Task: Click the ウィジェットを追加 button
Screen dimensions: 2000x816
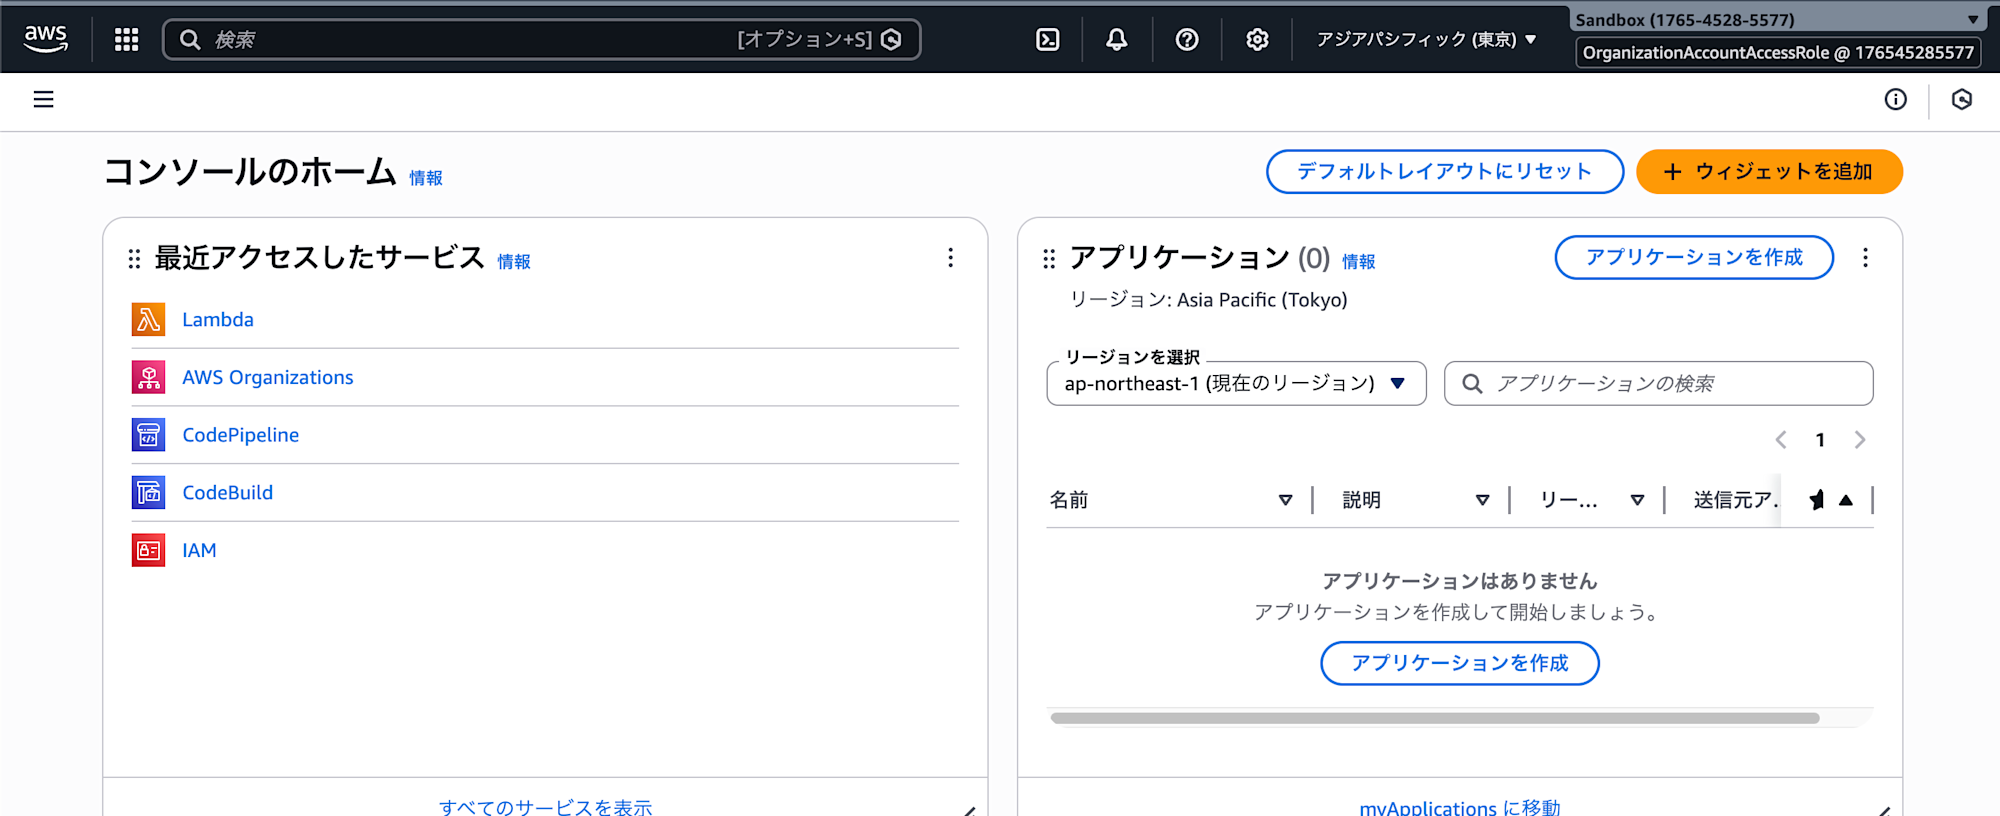Action: click(1769, 171)
